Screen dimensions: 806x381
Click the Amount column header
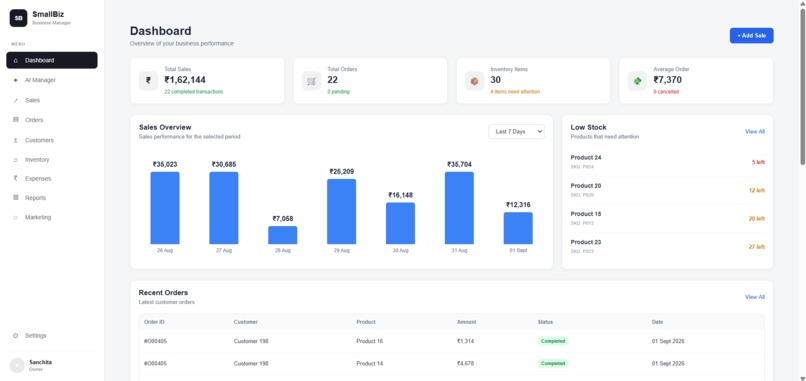[x=467, y=322]
